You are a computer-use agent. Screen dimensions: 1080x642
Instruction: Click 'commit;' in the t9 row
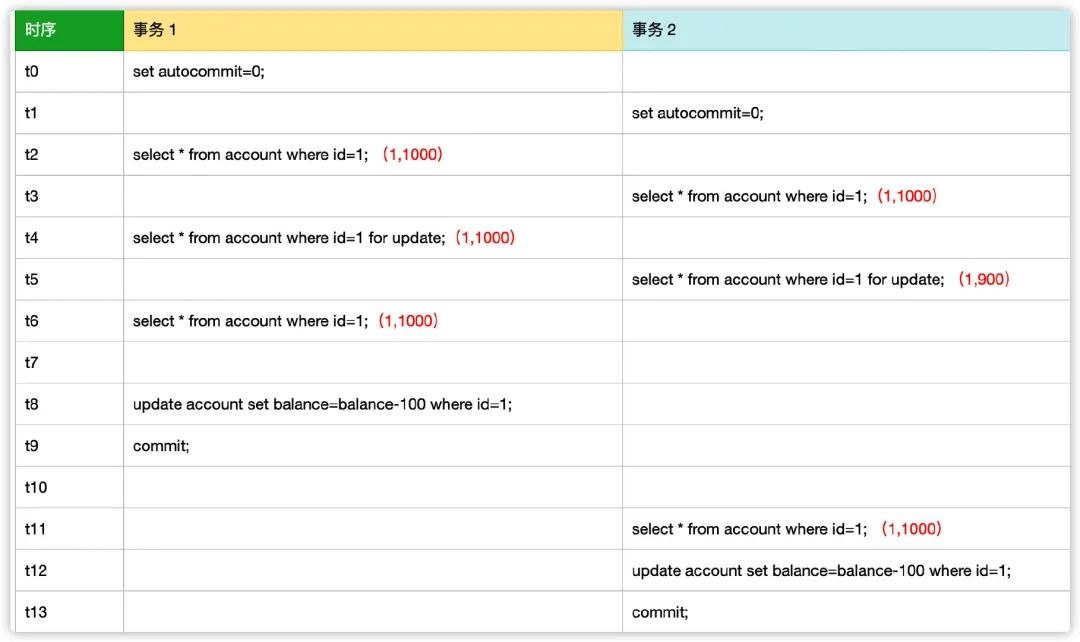(161, 446)
